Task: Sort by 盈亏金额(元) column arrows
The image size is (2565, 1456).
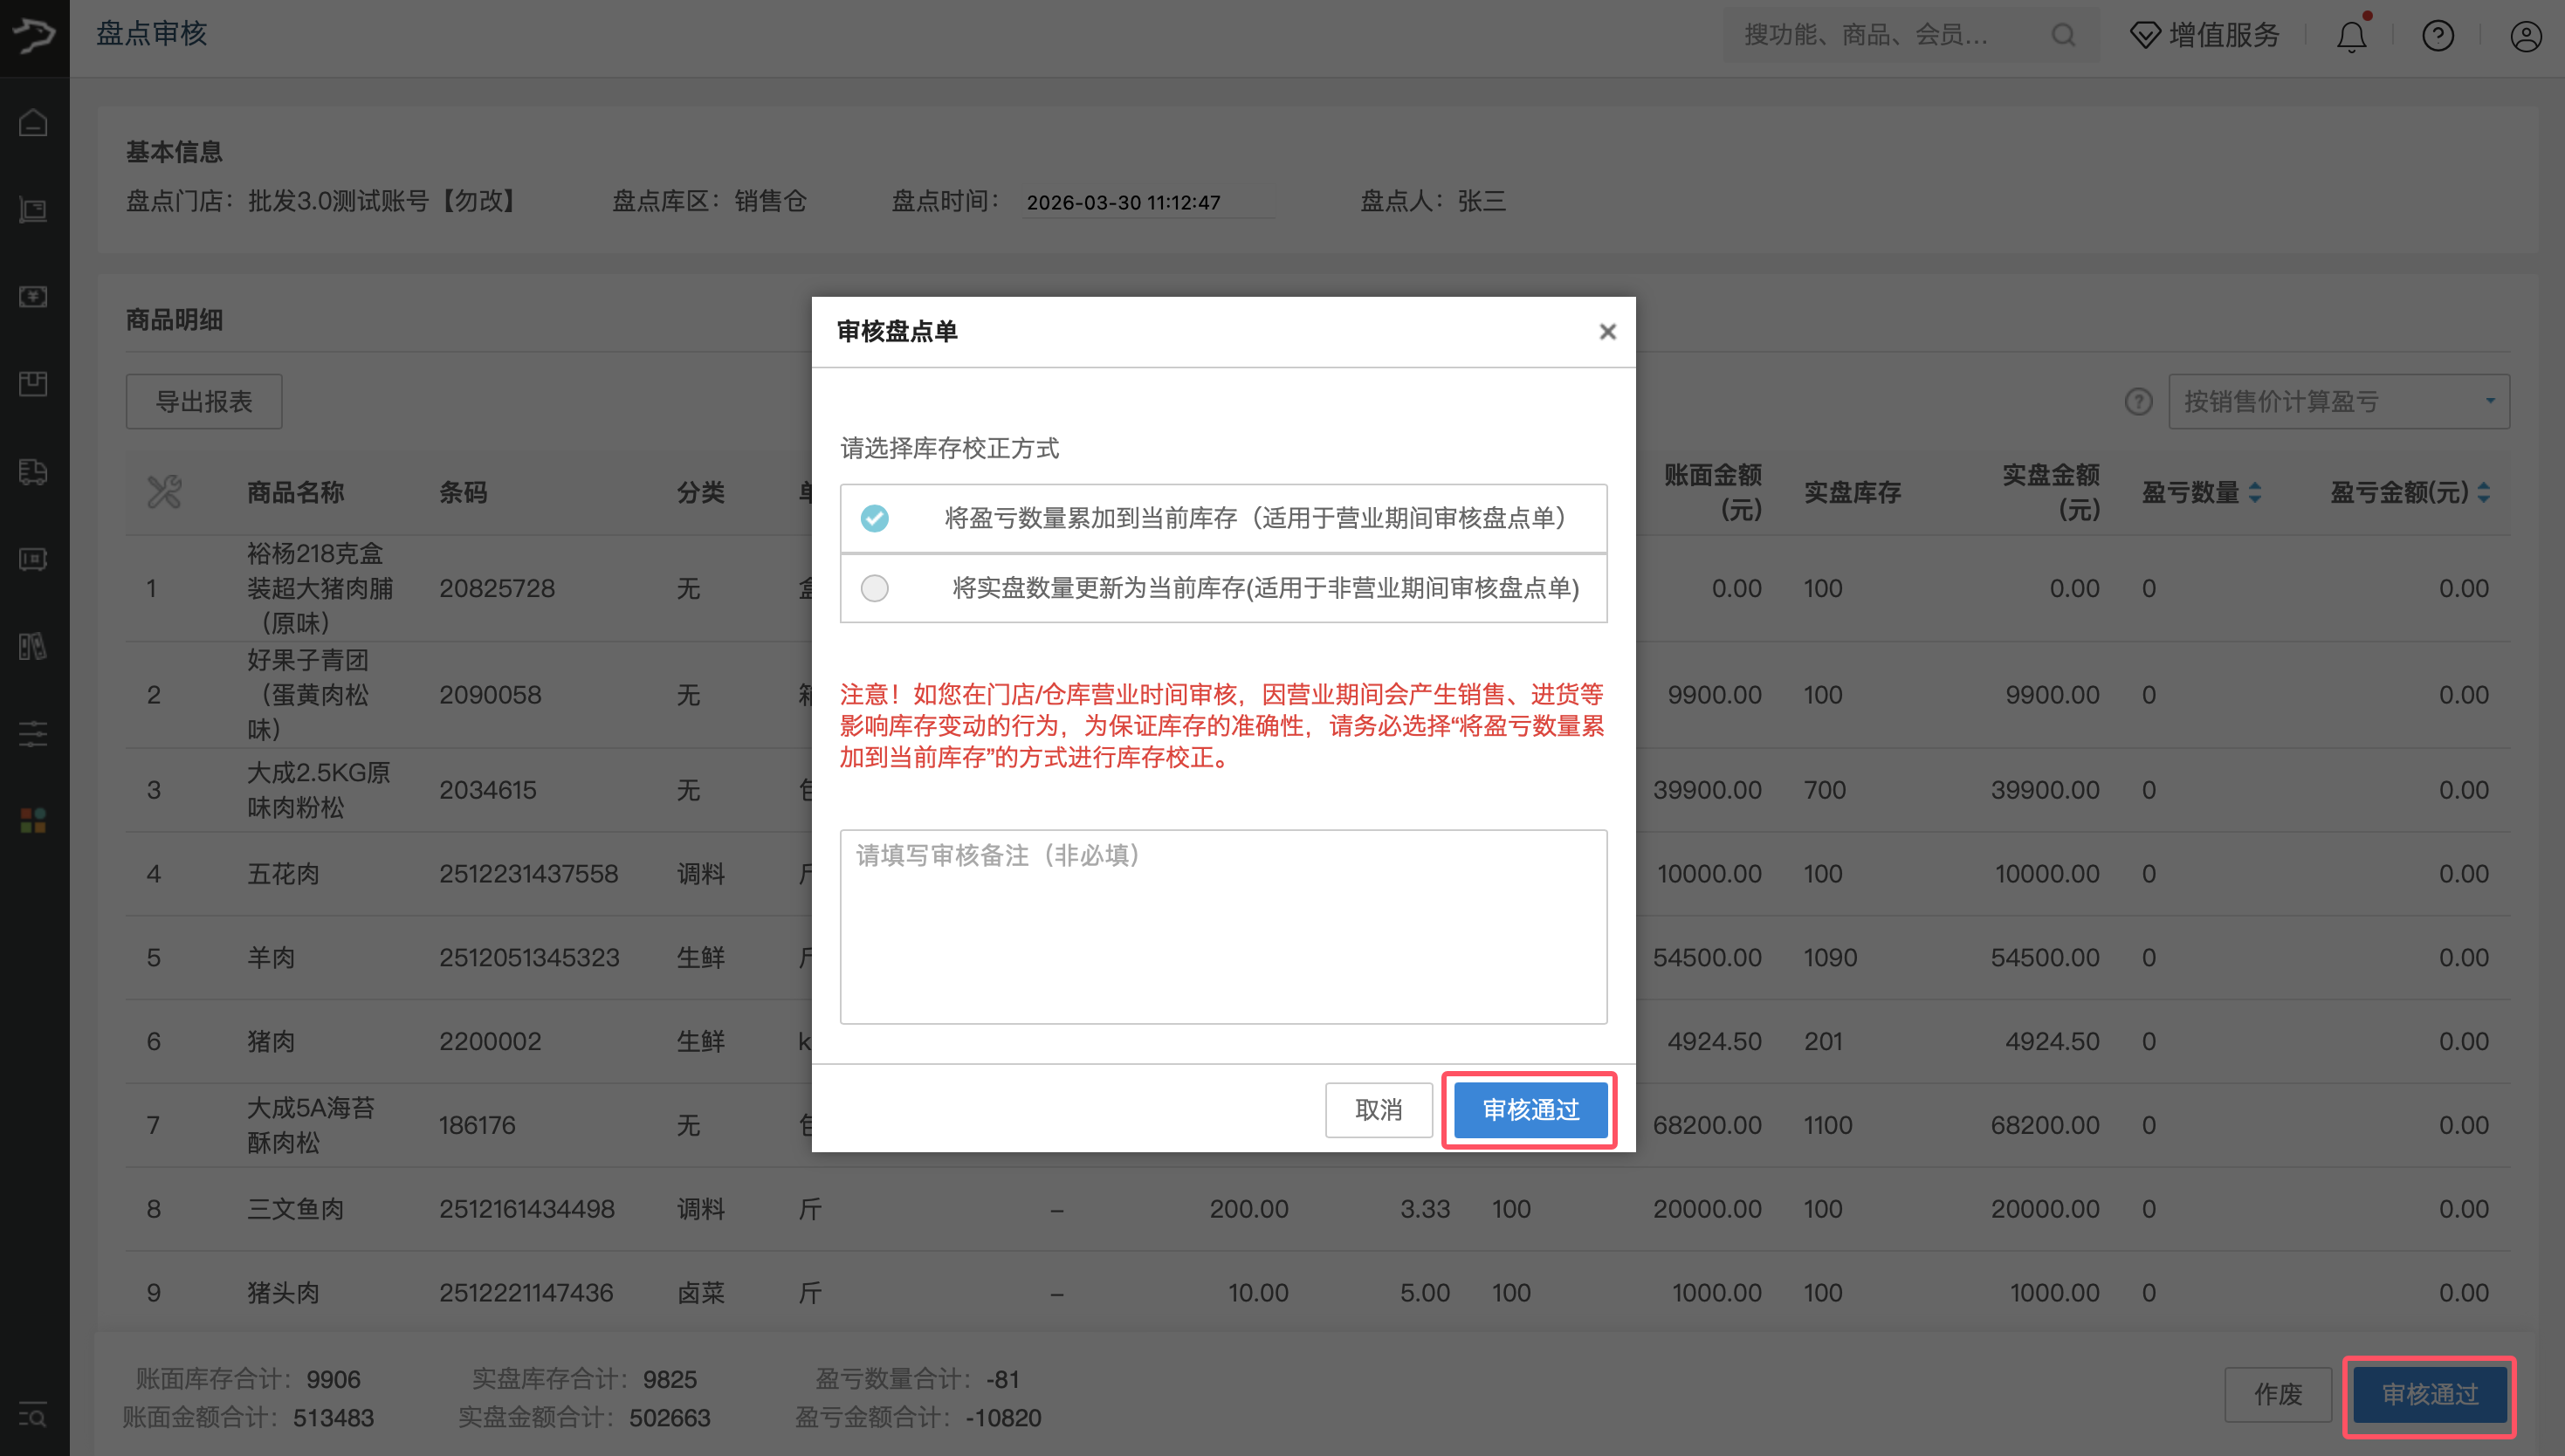Action: point(2484,492)
